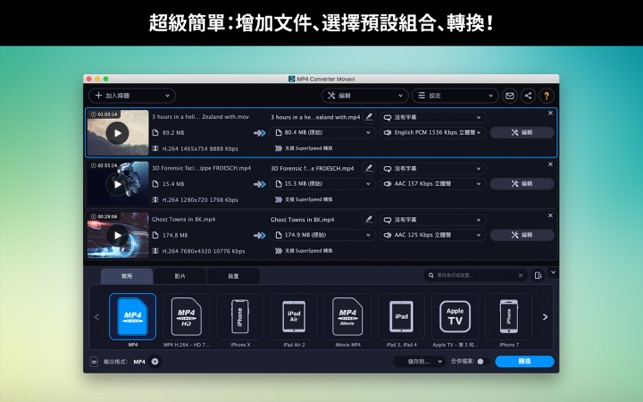The width and height of the screenshot is (643, 402).
Task: Open subtitle dropdown for Ghost Towns file
Action: (x=433, y=220)
